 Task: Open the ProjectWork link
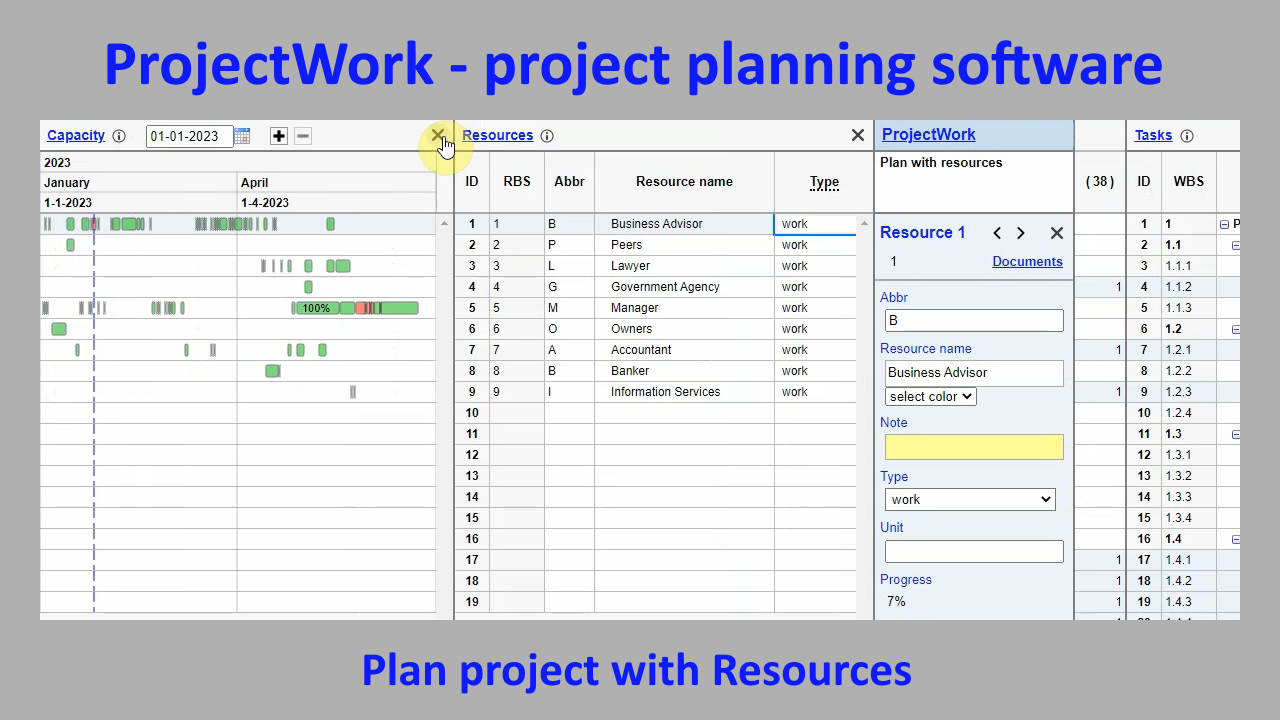tap(929, 134)
